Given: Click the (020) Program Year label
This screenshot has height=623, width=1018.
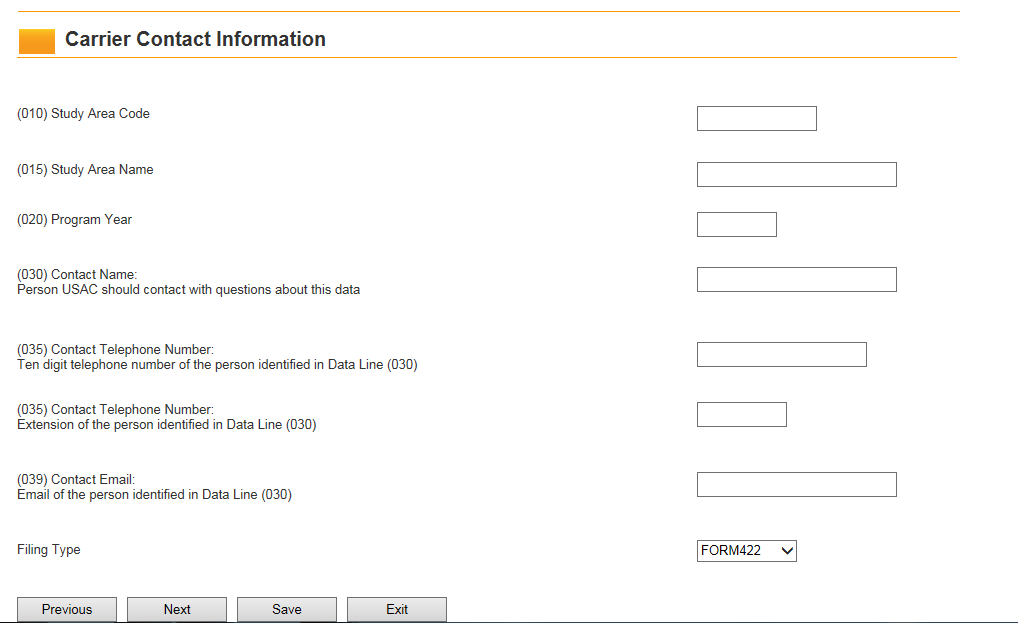Looking at the screenshot, I should (x=74, y=220).
